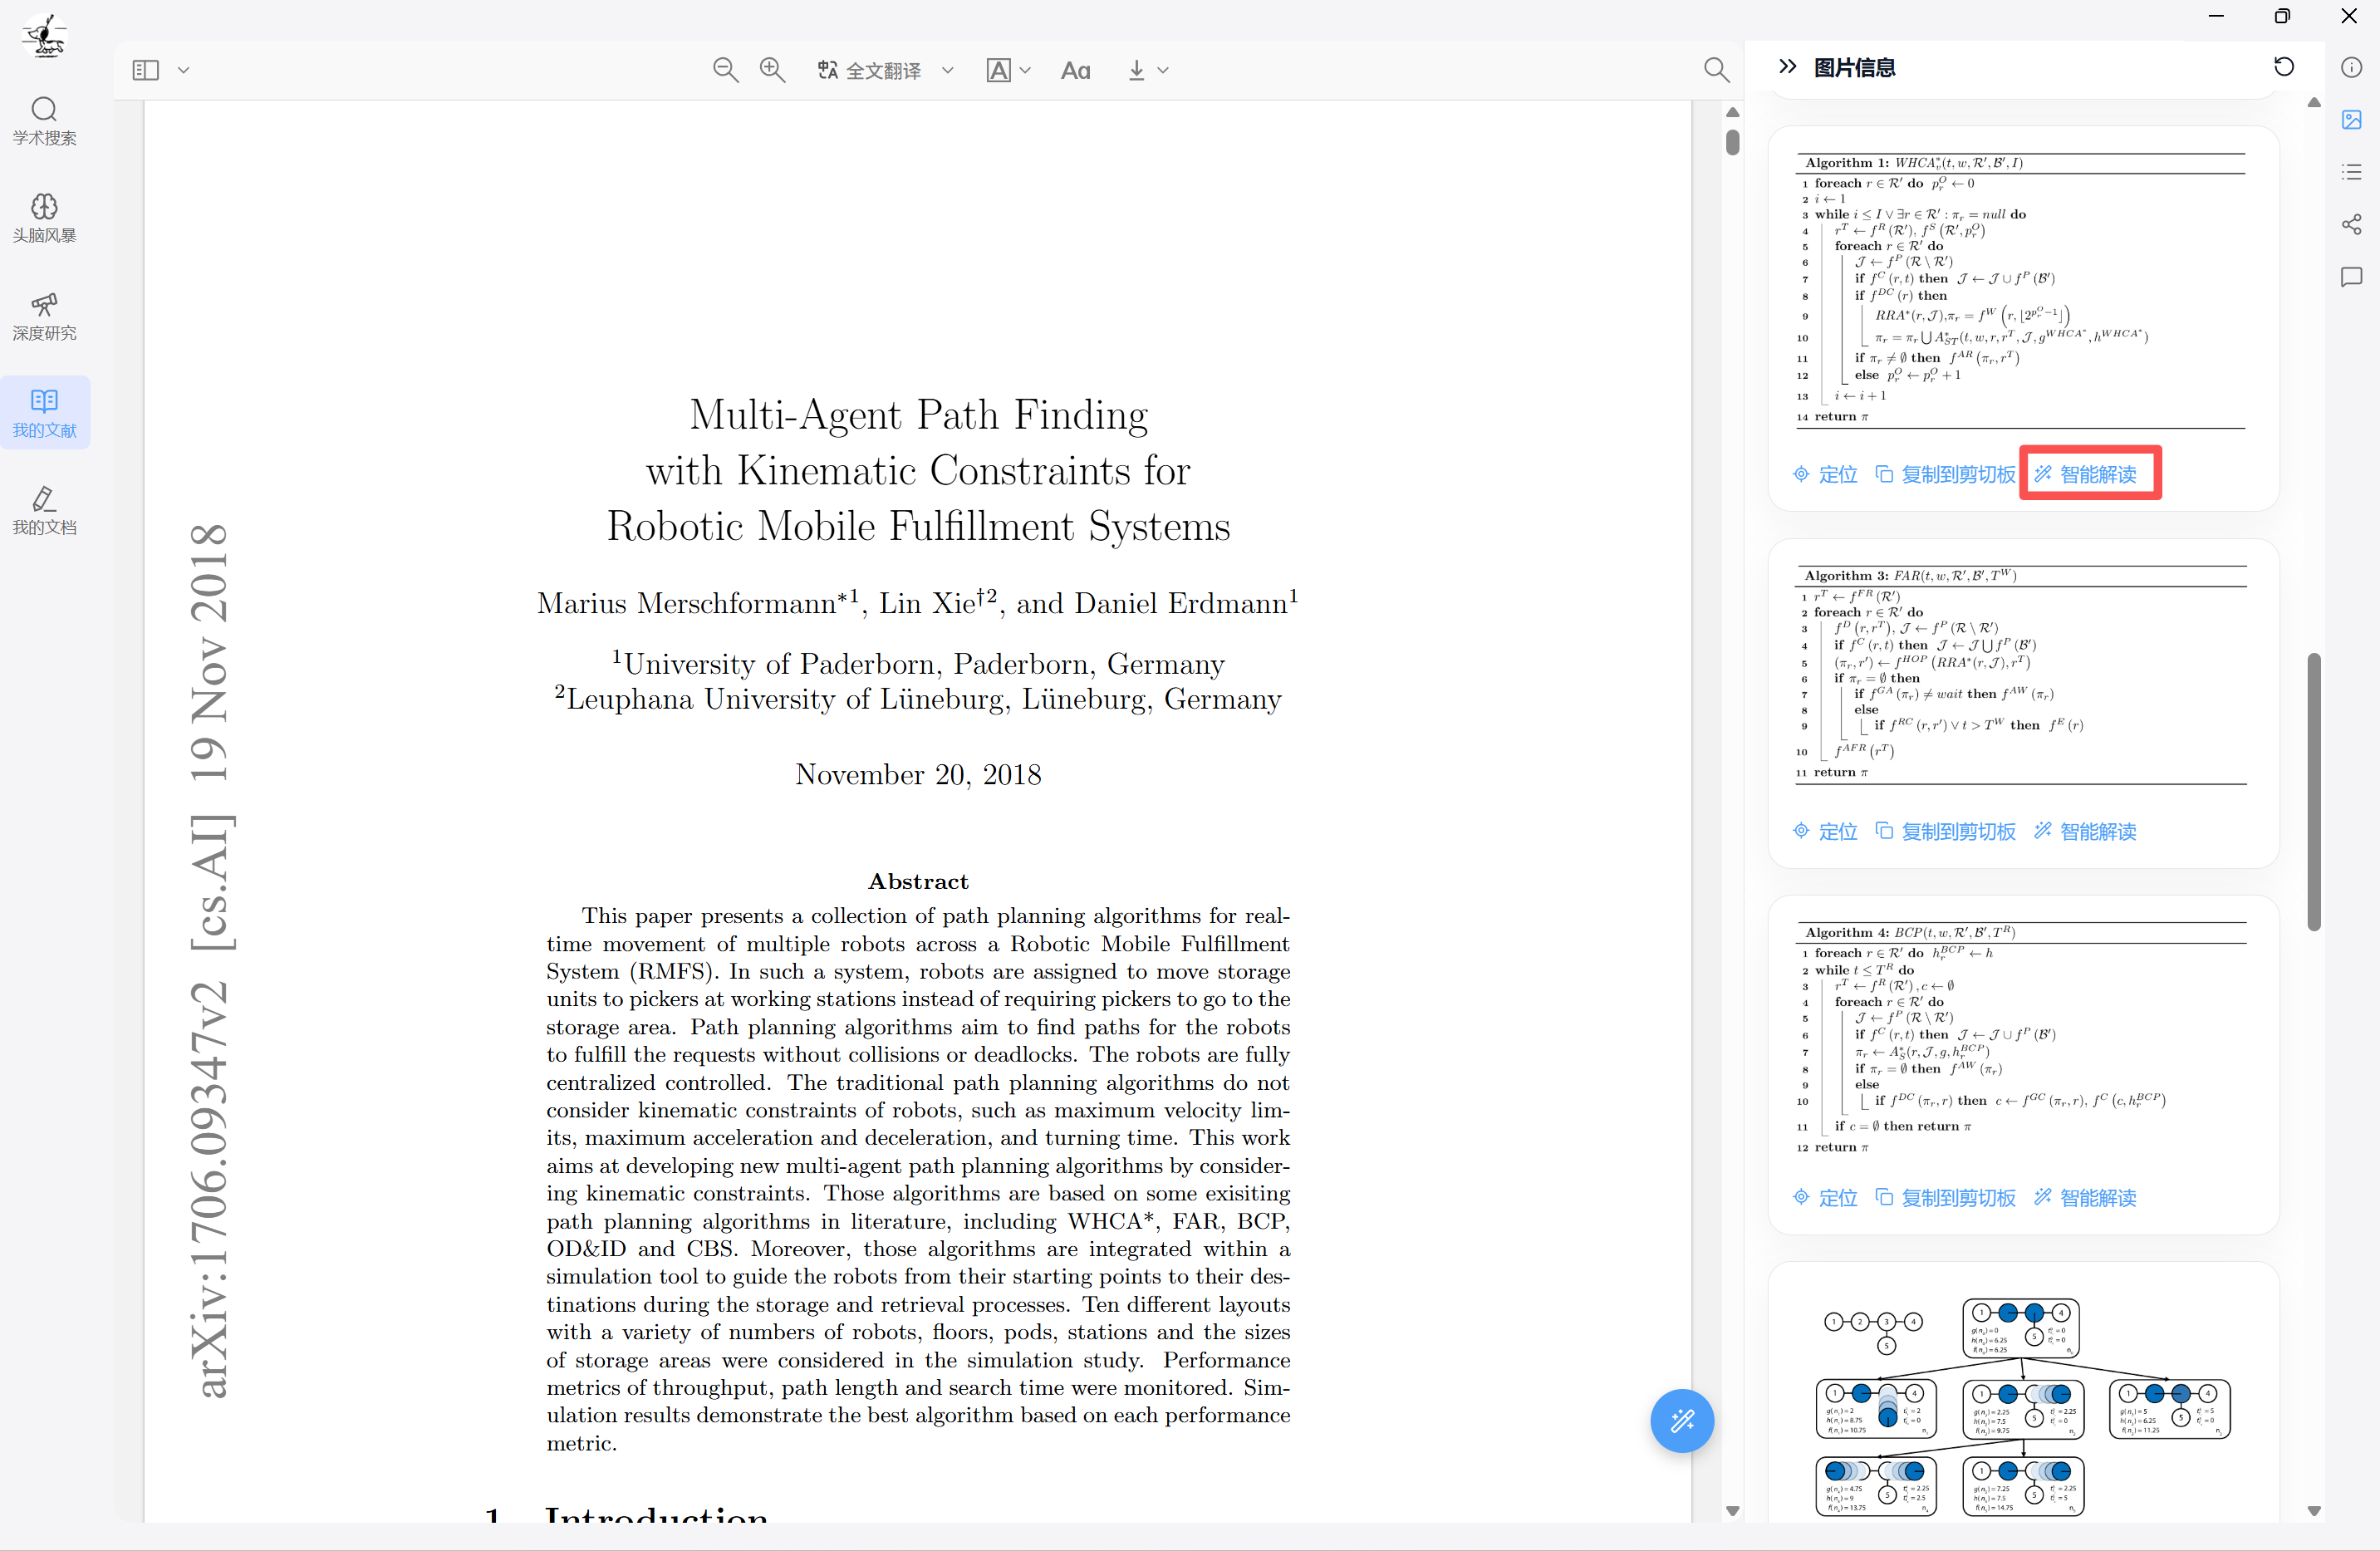The height and width of the screenshot is (1551, 2380).
Task: Click 定位 under Algorithm 4
Action: pyautogui.click(x=1826, y=1198)
